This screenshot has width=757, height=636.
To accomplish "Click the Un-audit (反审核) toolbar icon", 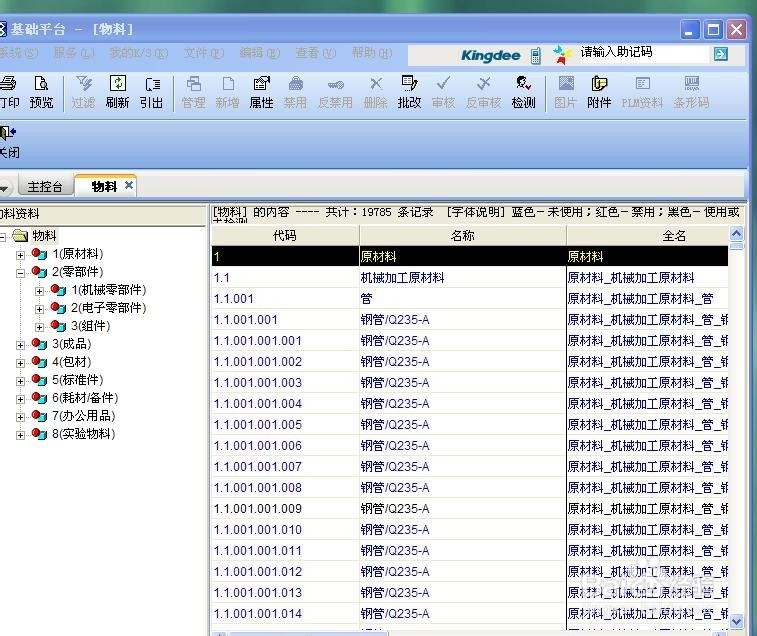I will pyautogui.click(x=483, y=92).
